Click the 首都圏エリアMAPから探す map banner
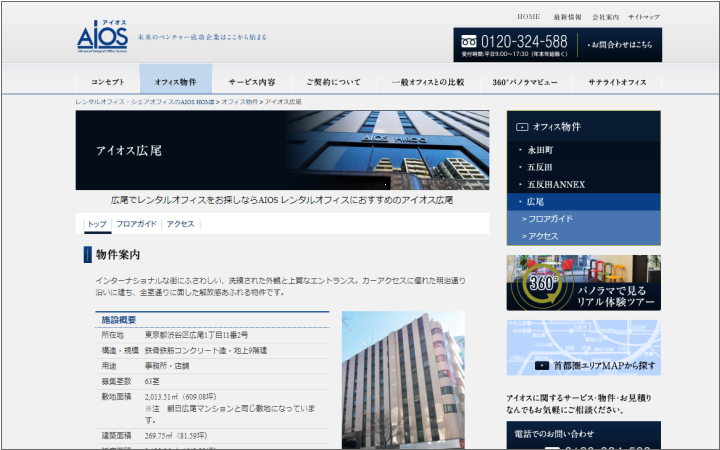Screen dimensions: 720x450 pos(584,348)
